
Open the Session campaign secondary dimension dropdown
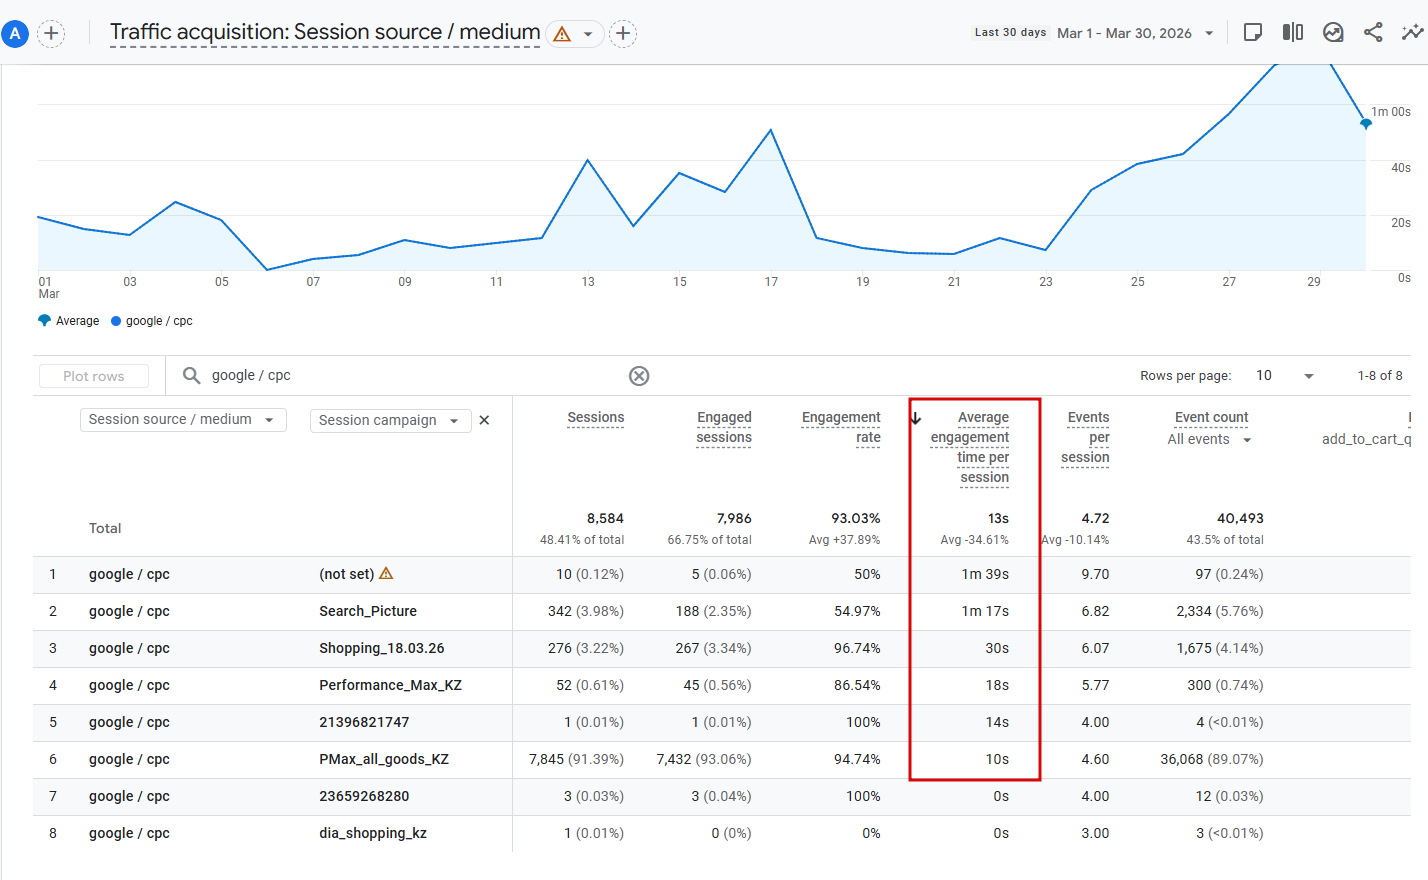(390, 421)
